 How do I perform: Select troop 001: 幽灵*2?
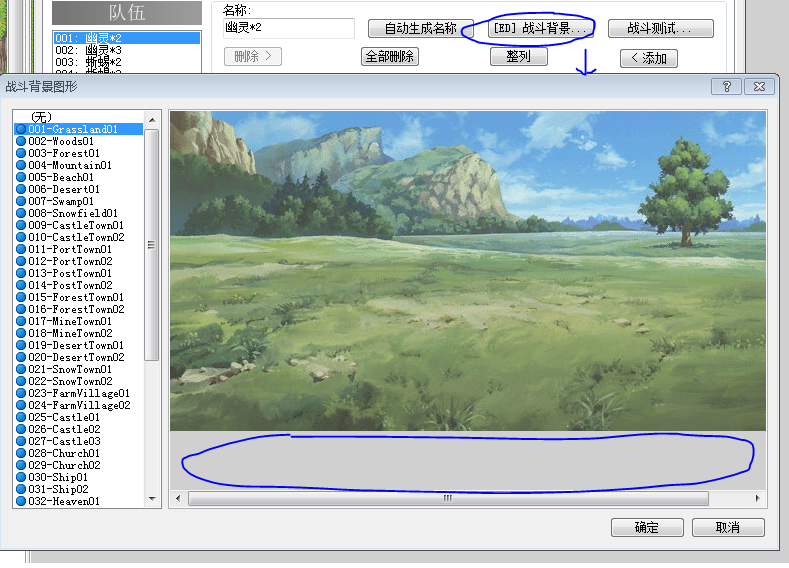(x=127, y=38)
